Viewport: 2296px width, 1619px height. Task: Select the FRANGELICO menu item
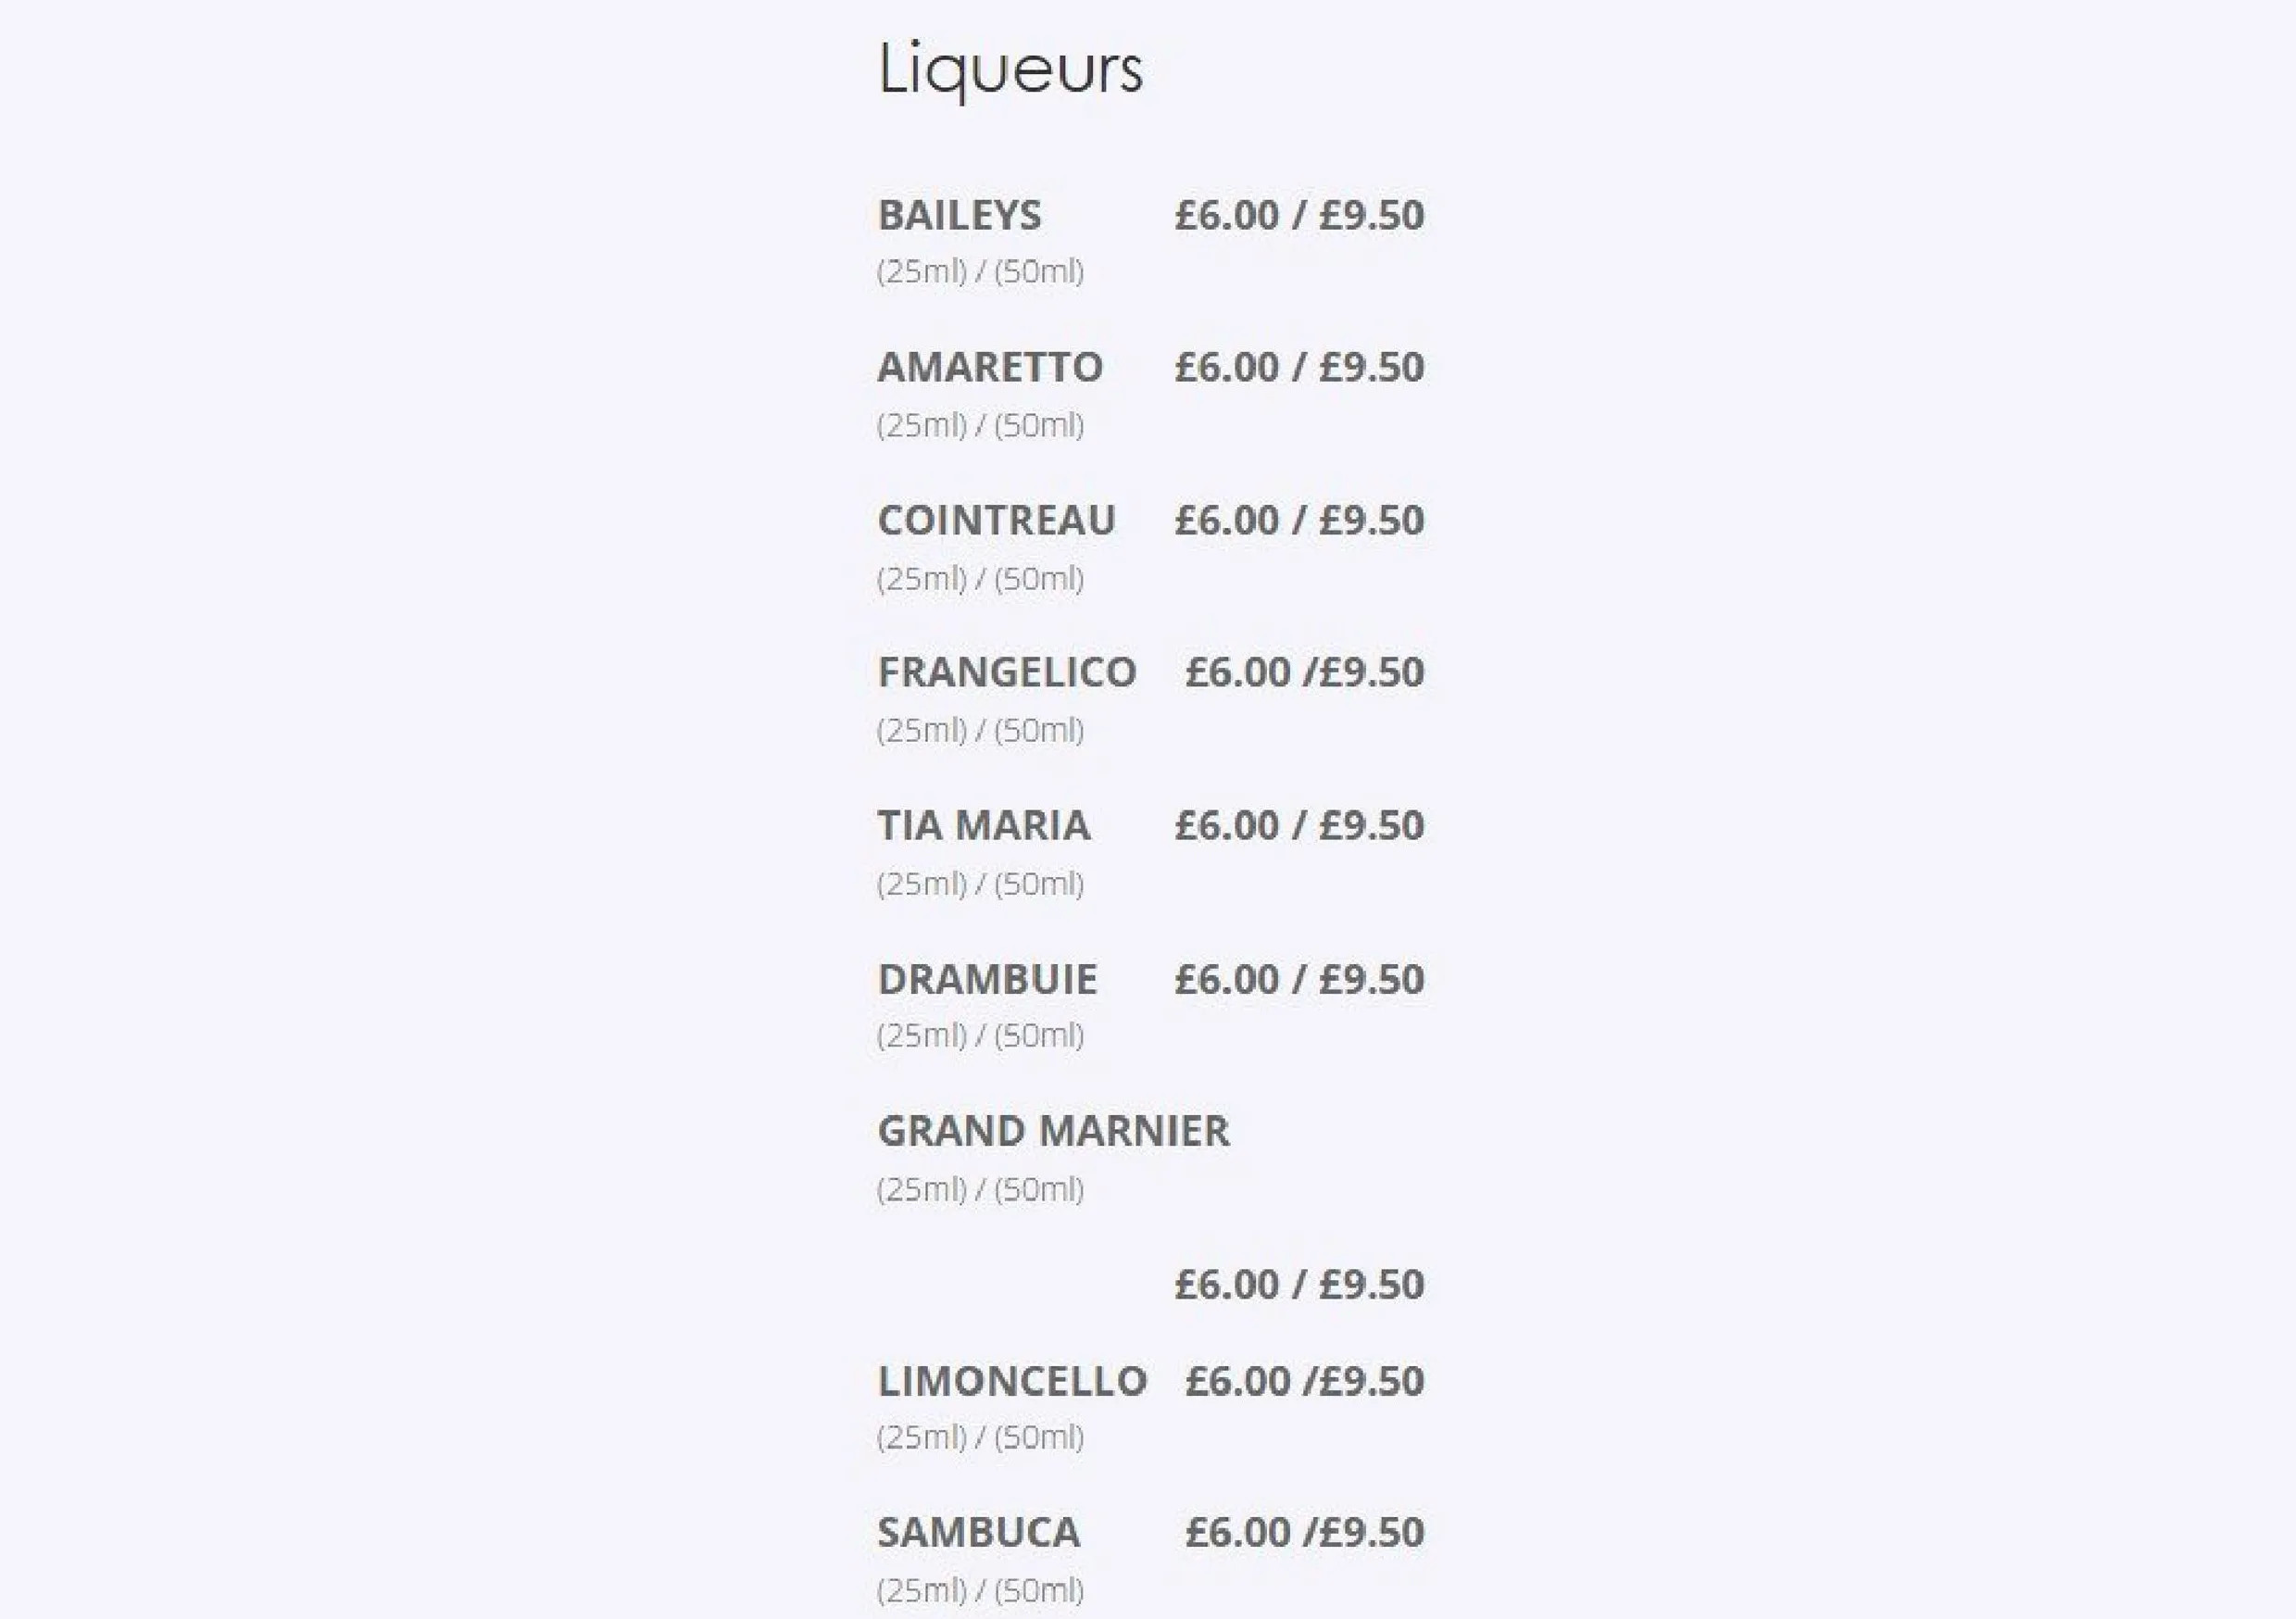(1007, 672)
